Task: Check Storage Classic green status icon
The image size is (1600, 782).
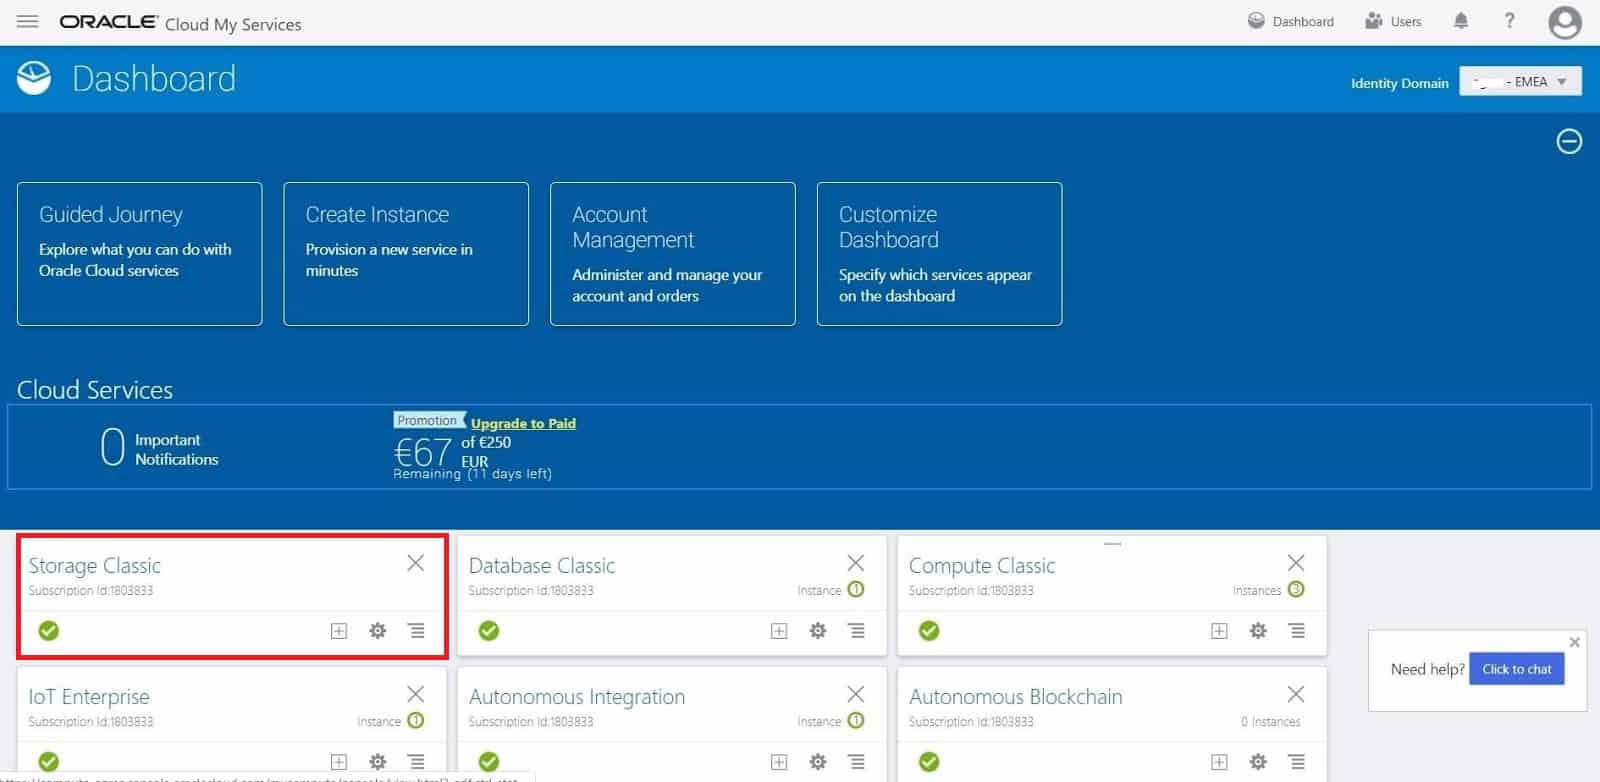Action: (x=49, y=631)
